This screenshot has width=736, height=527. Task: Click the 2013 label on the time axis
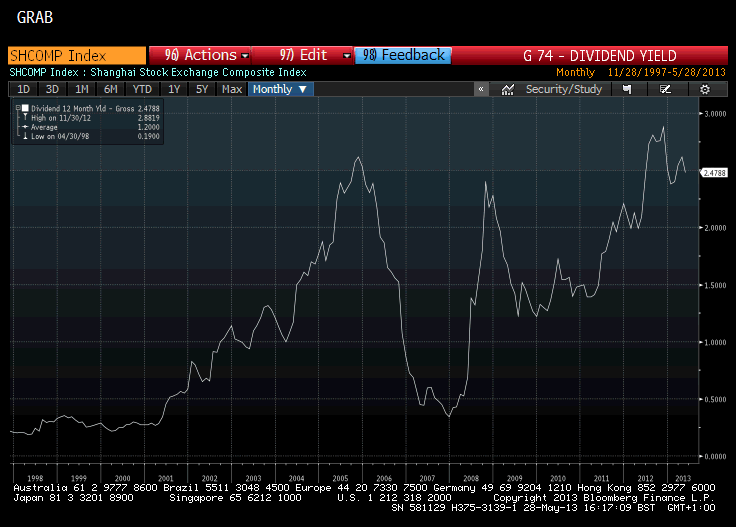[x=682, y=478]
